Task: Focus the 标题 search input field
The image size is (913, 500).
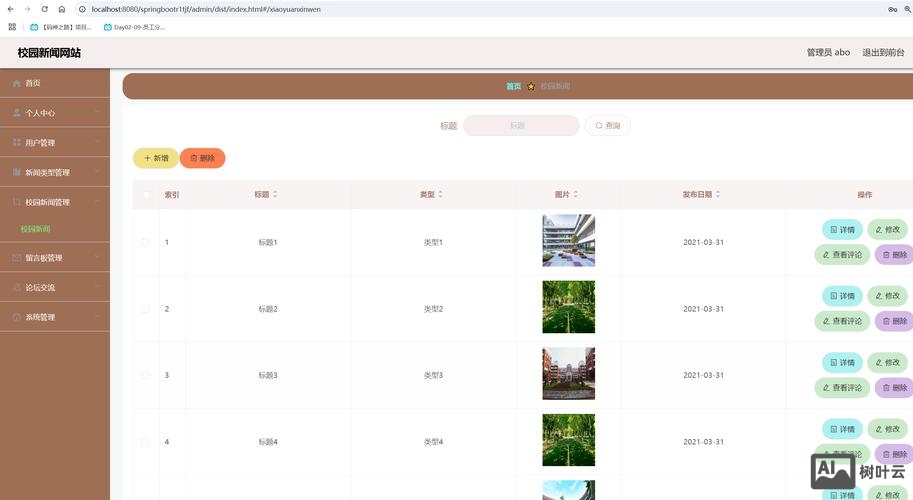Action: click(521, 125)
